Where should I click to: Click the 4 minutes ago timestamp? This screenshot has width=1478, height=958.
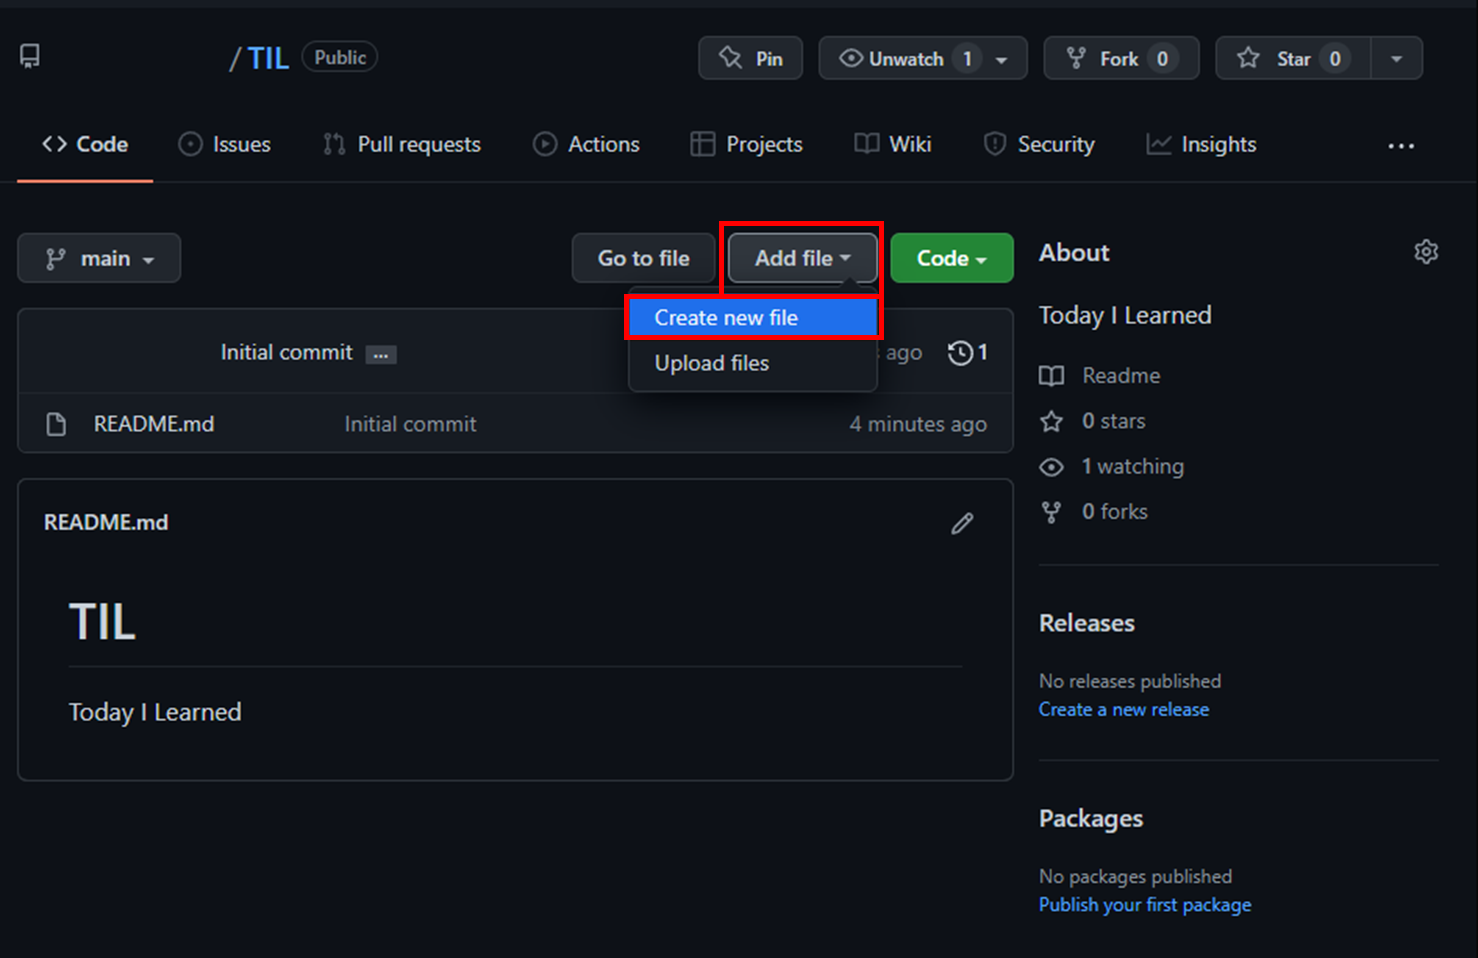click(x=918, y=424)
